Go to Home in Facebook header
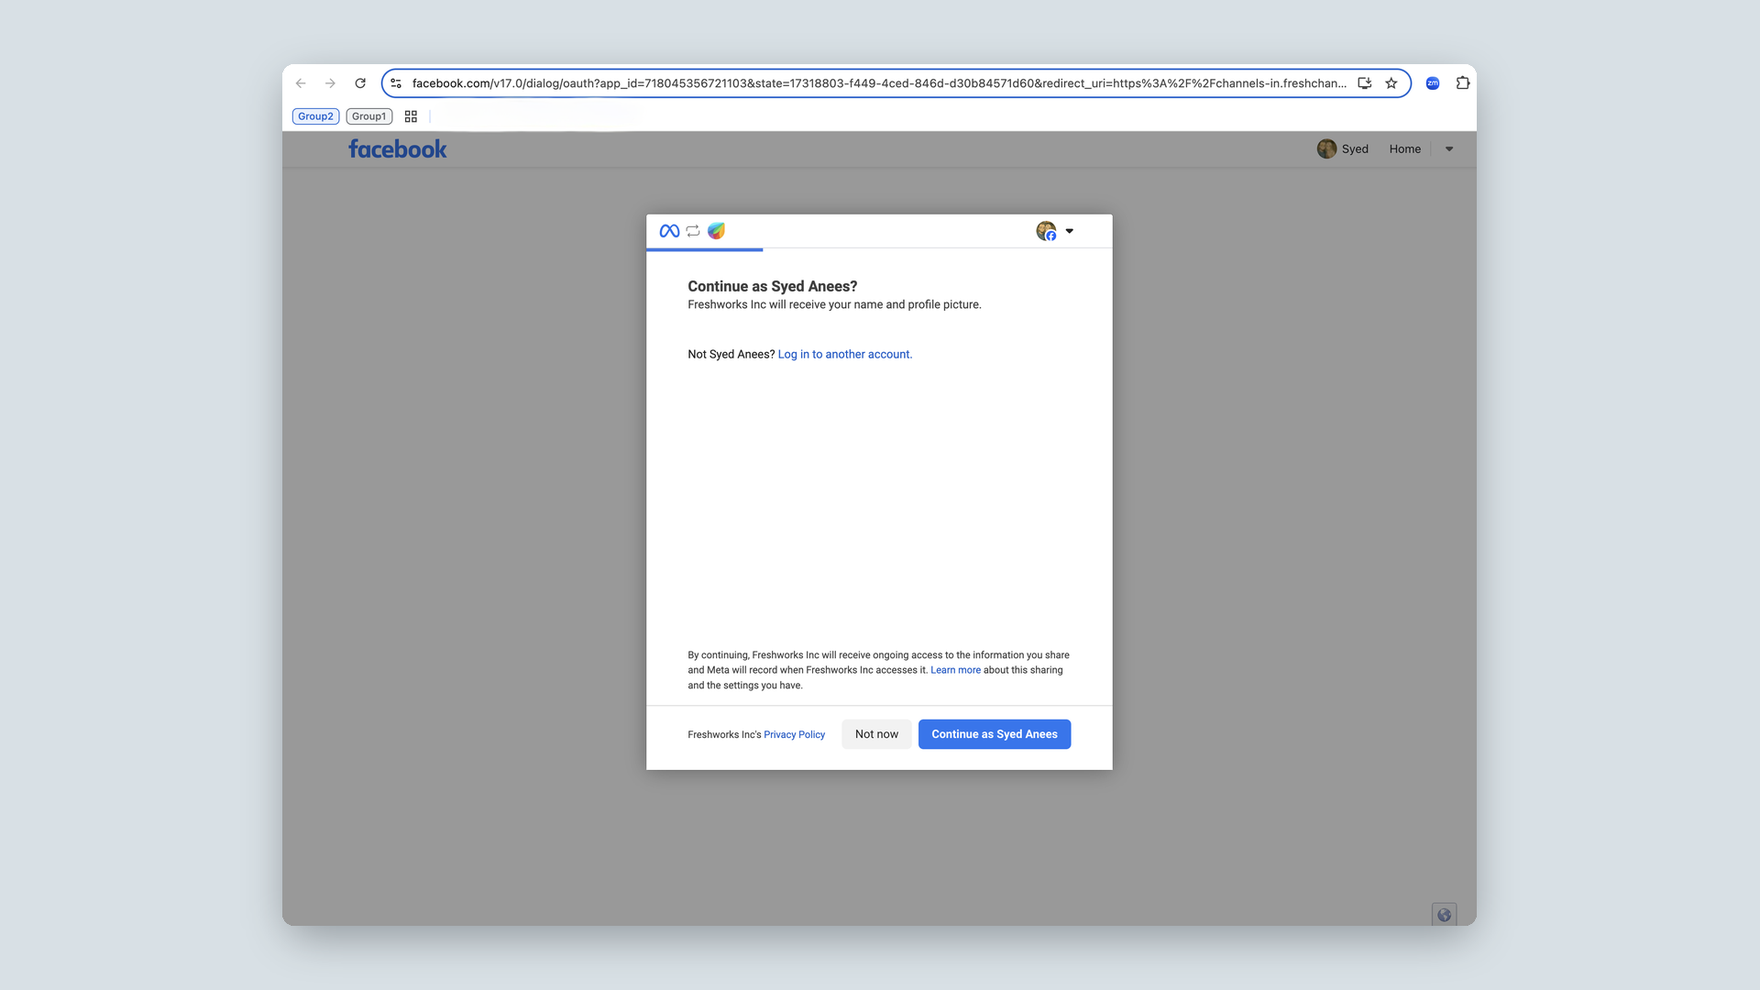 tap(1405, 149)
